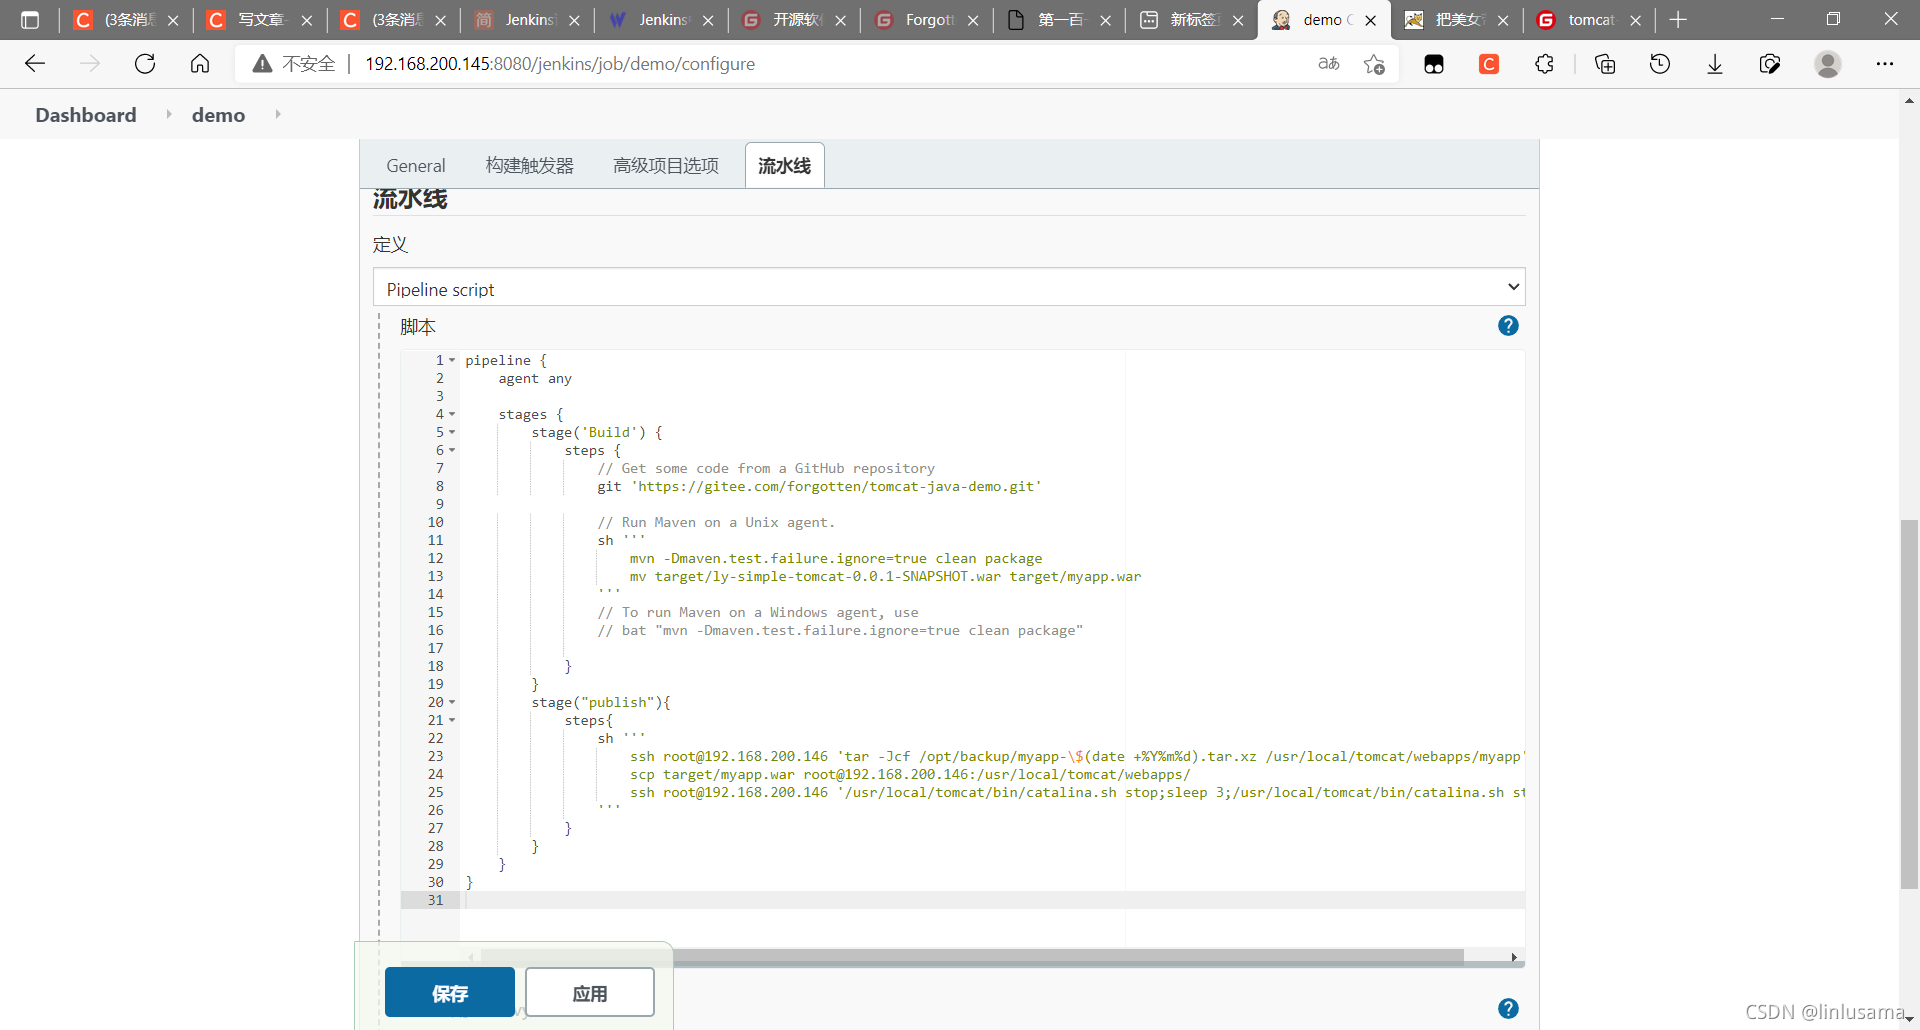The height and width of the screenshot is (1030, 1920).
Task: Open the demo breadcrumb link
Action: coord(218,115)
